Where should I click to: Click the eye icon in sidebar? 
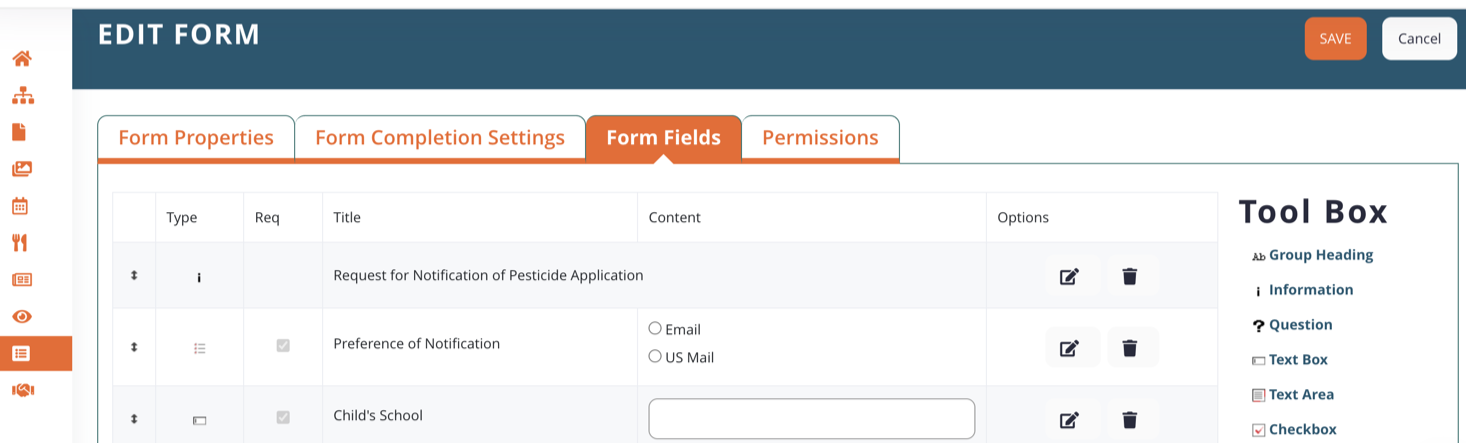click(21, 316)
